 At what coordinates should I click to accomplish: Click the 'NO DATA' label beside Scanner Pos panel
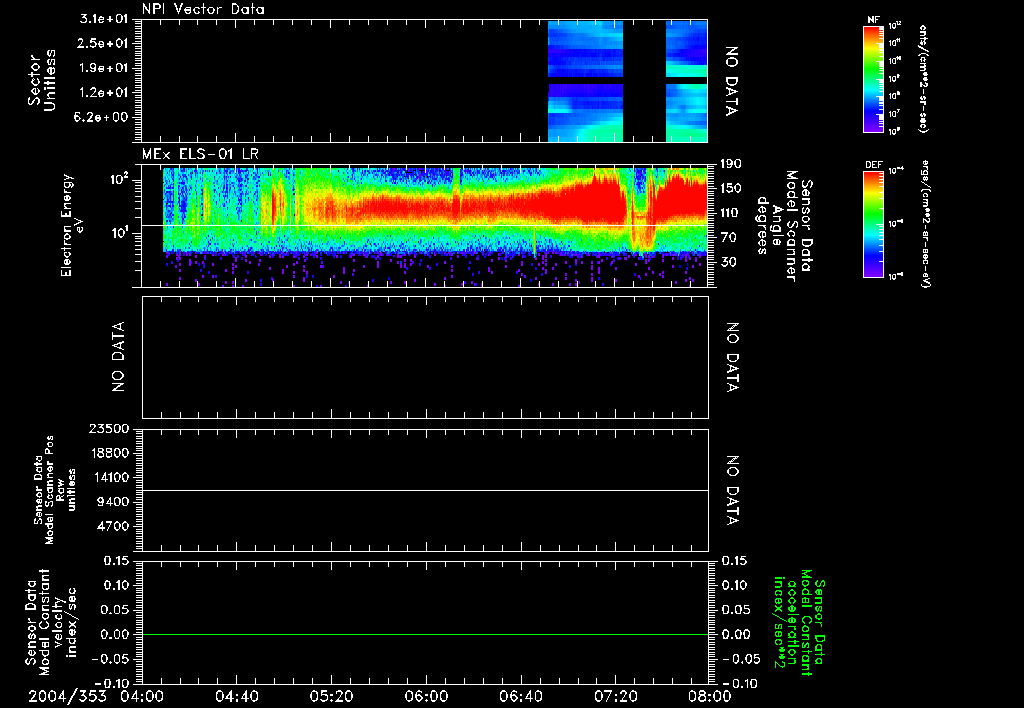732,490
